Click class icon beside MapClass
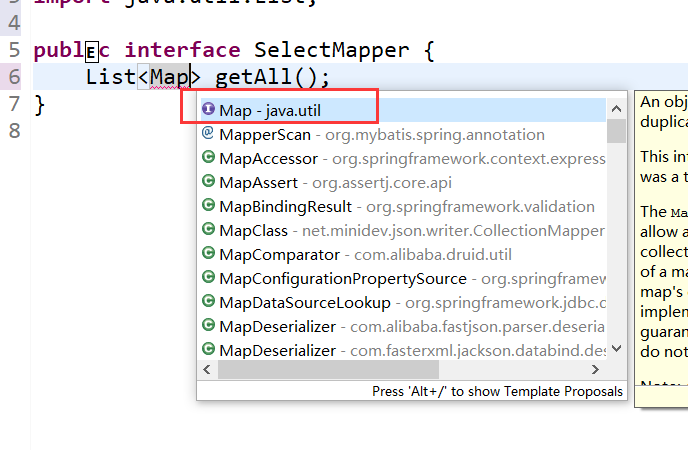This screenshot has height=450, width=688. point(208,229)
